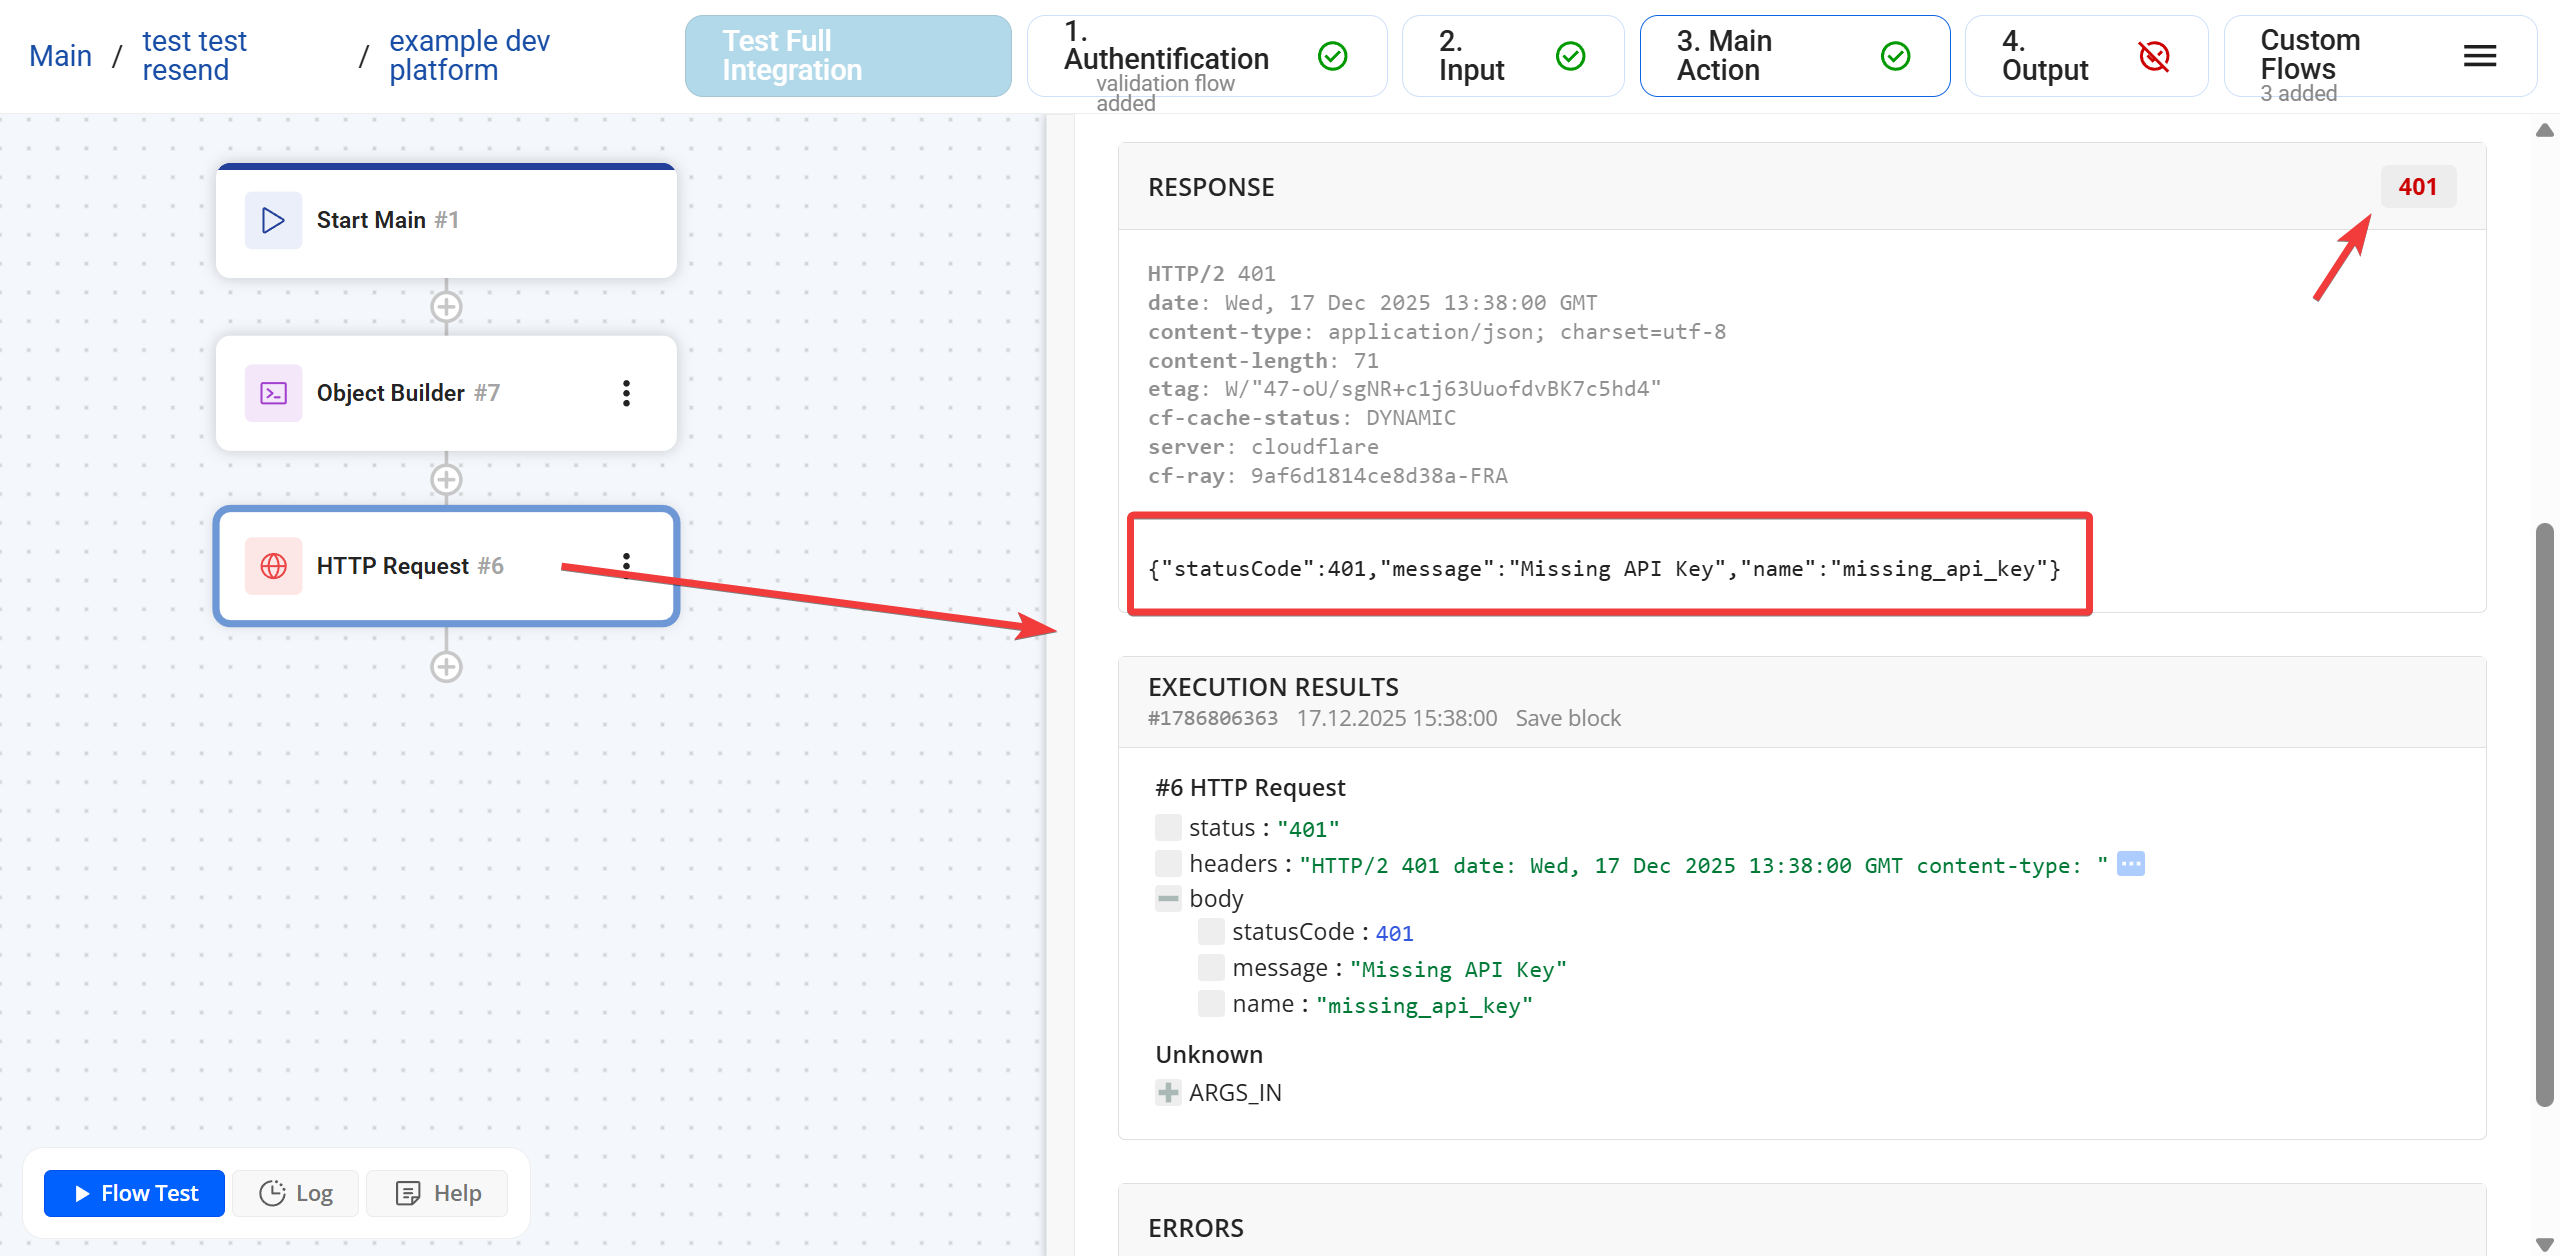Click the Object Builder terminal icon

click(x=273, y=393)
